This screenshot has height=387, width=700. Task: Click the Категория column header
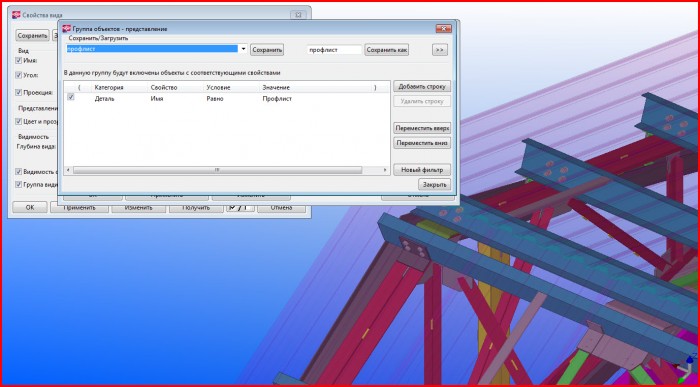[x=109, y=87]
